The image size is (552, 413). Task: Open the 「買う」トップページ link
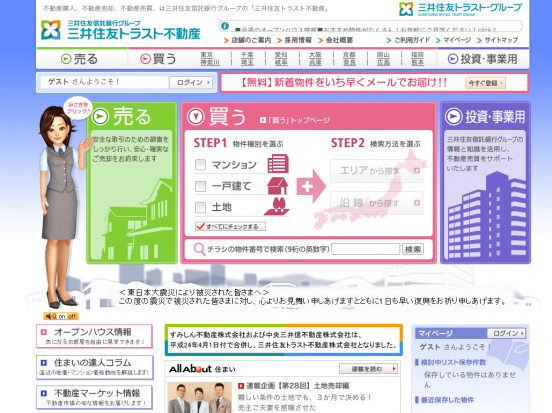point(295,120)
